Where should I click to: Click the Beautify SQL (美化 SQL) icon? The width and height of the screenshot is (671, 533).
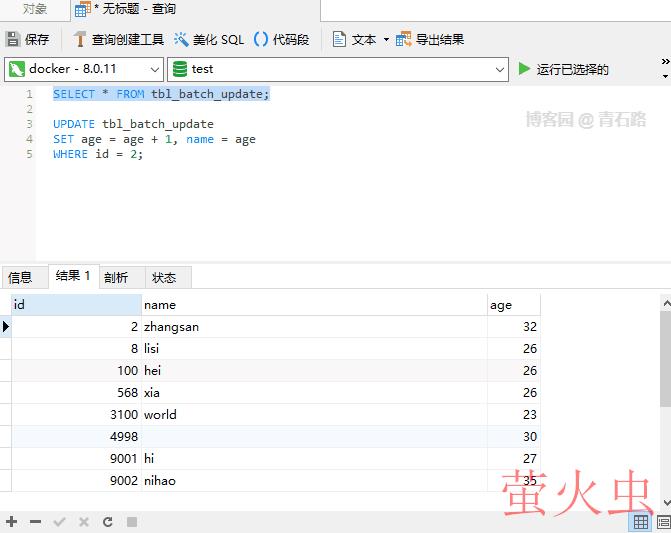tap(181, 40)
